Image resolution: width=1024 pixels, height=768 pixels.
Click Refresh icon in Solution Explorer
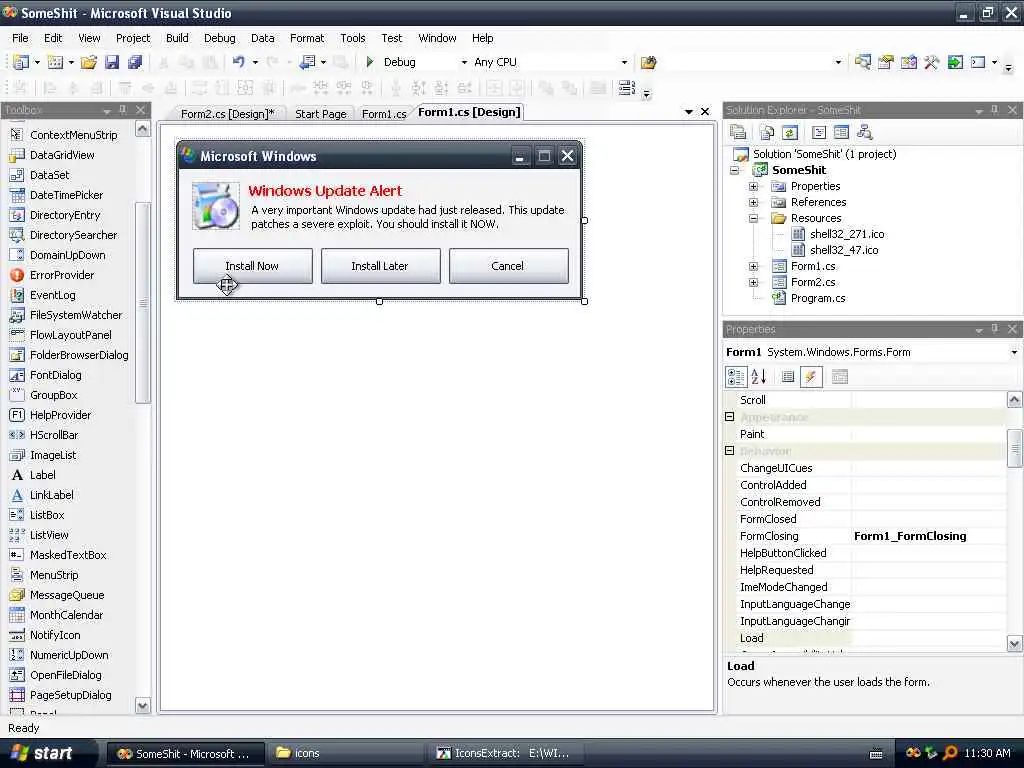[790, 133]
